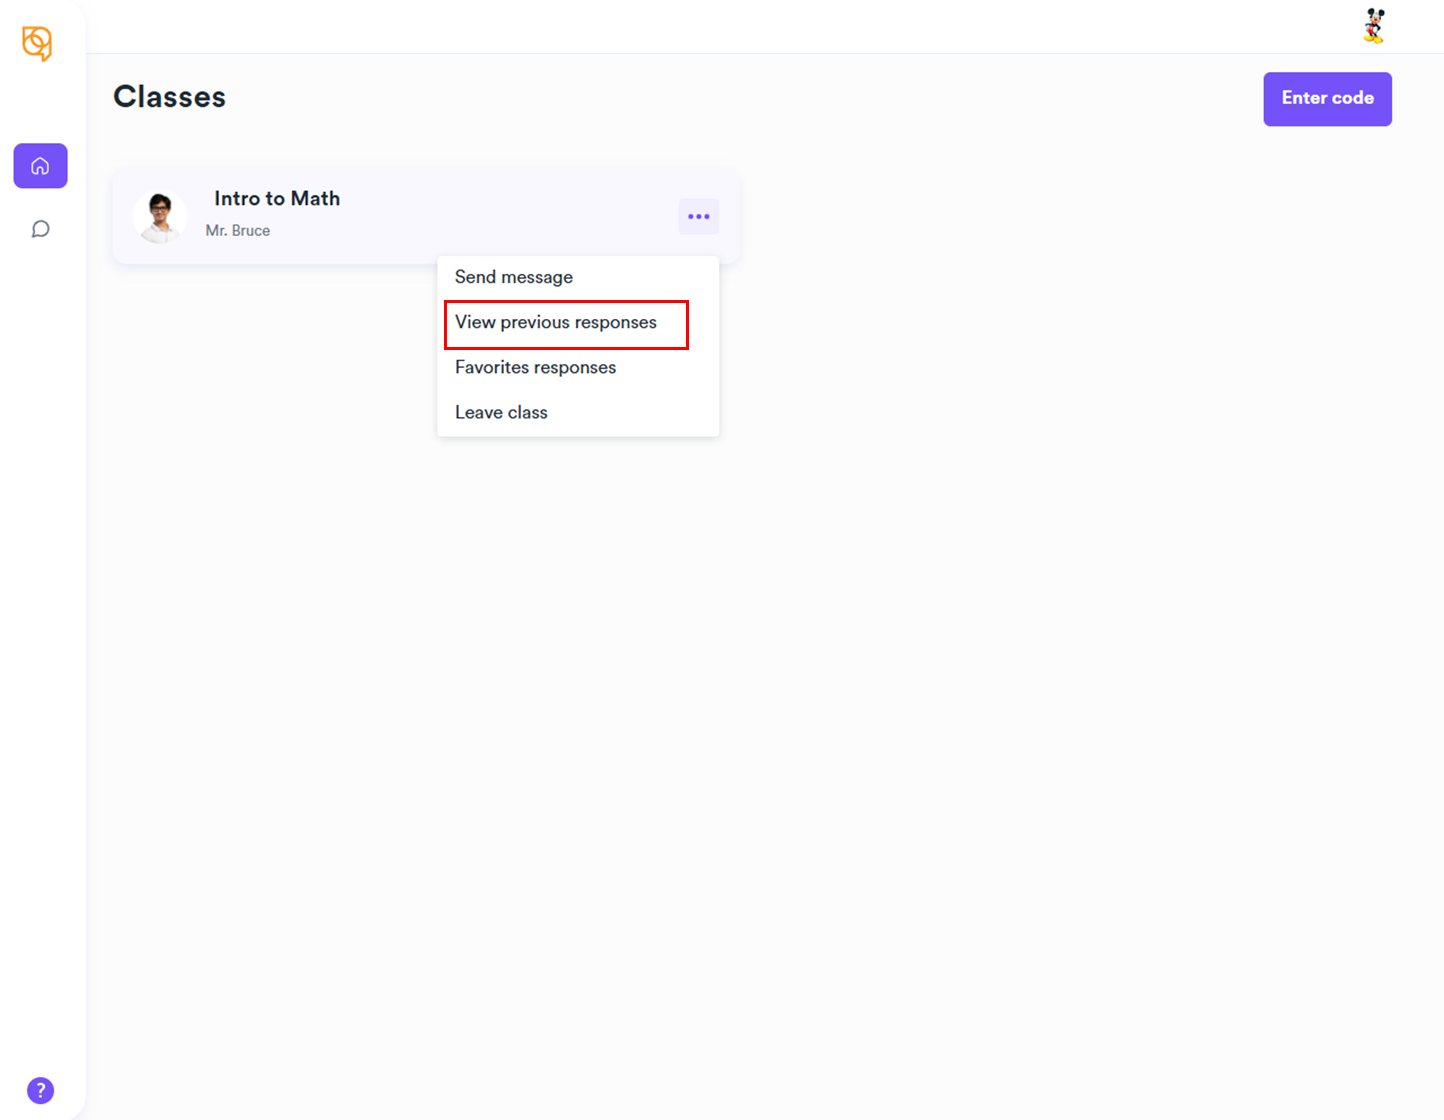
Task: Click blank area of the left sidebar
Action: click(x=40, y=600)
